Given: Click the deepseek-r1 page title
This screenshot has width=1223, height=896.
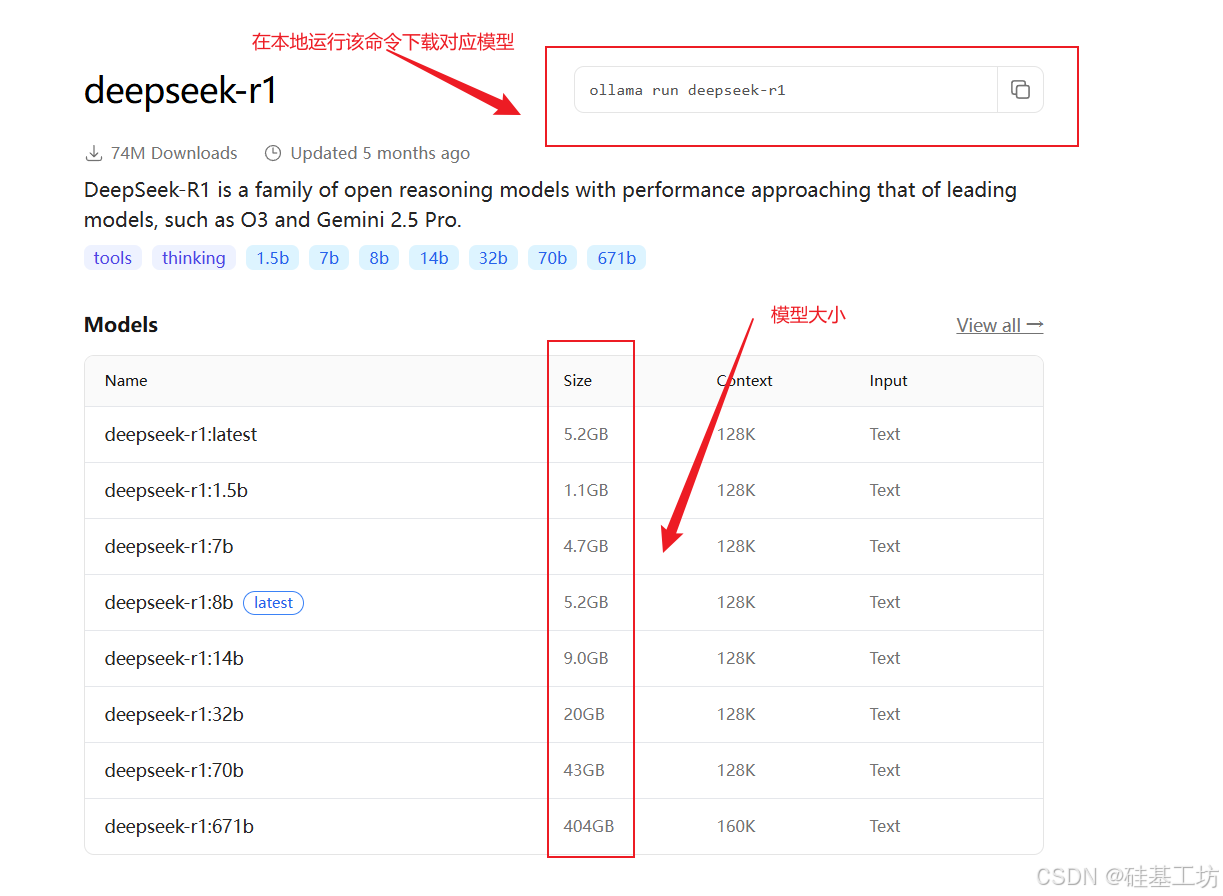Looking at the screenshot, I should (181, 91).
